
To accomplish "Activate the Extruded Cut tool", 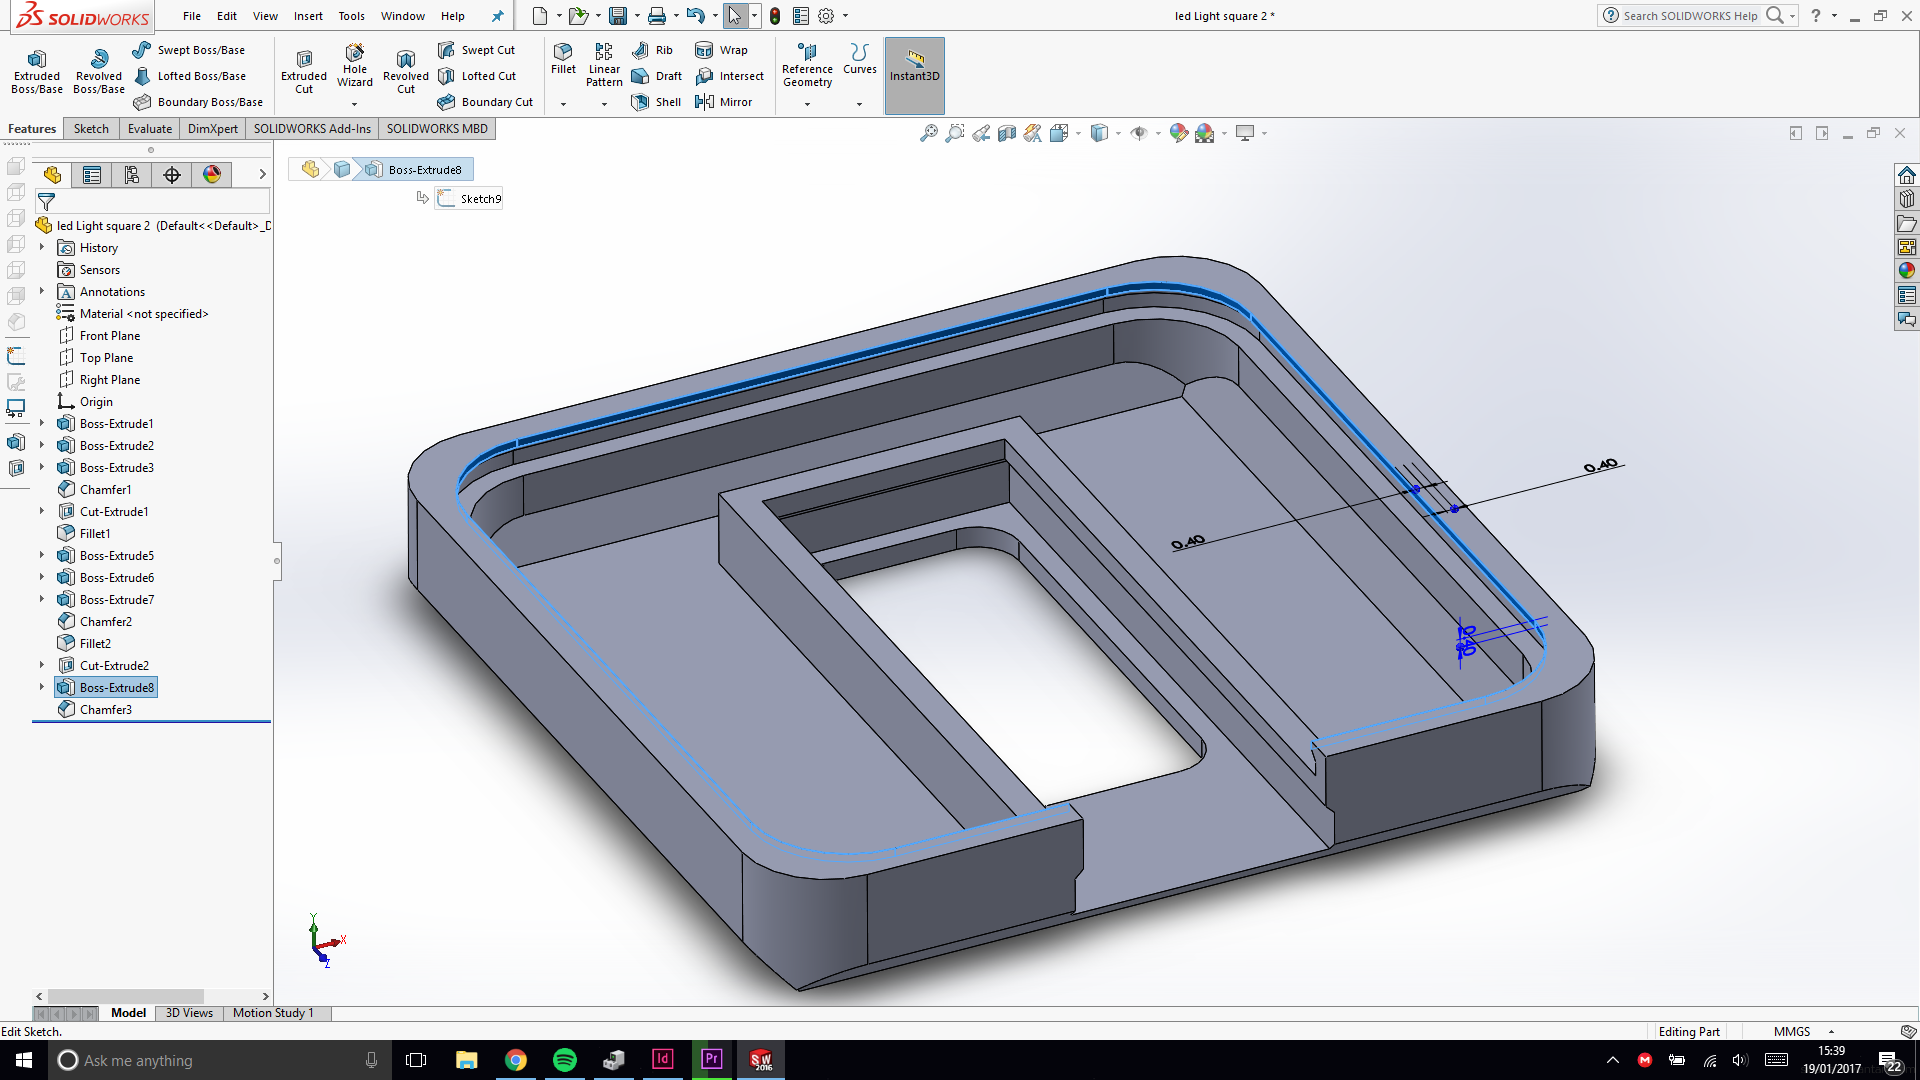I will 304,72.
